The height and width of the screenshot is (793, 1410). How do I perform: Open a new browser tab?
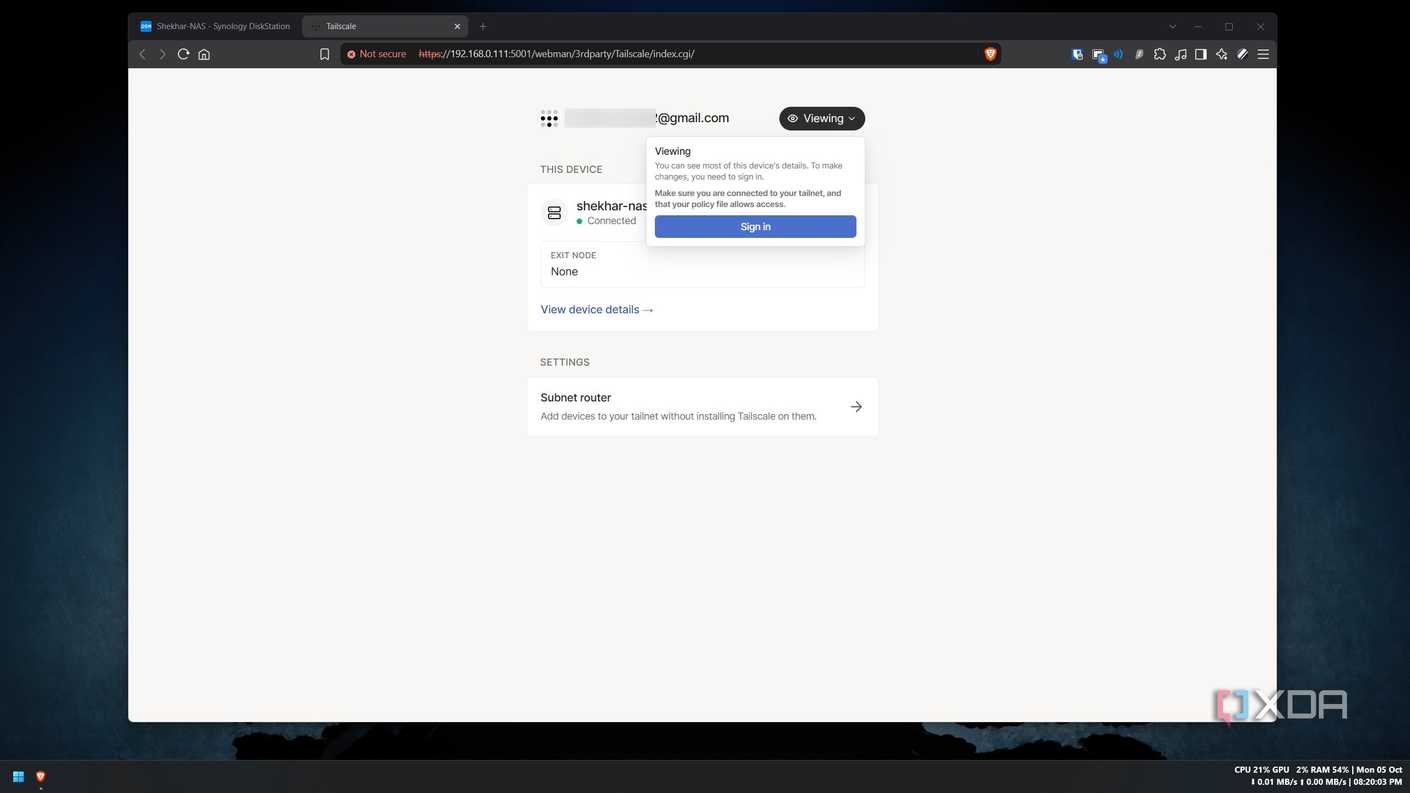(x=483, y=26)
